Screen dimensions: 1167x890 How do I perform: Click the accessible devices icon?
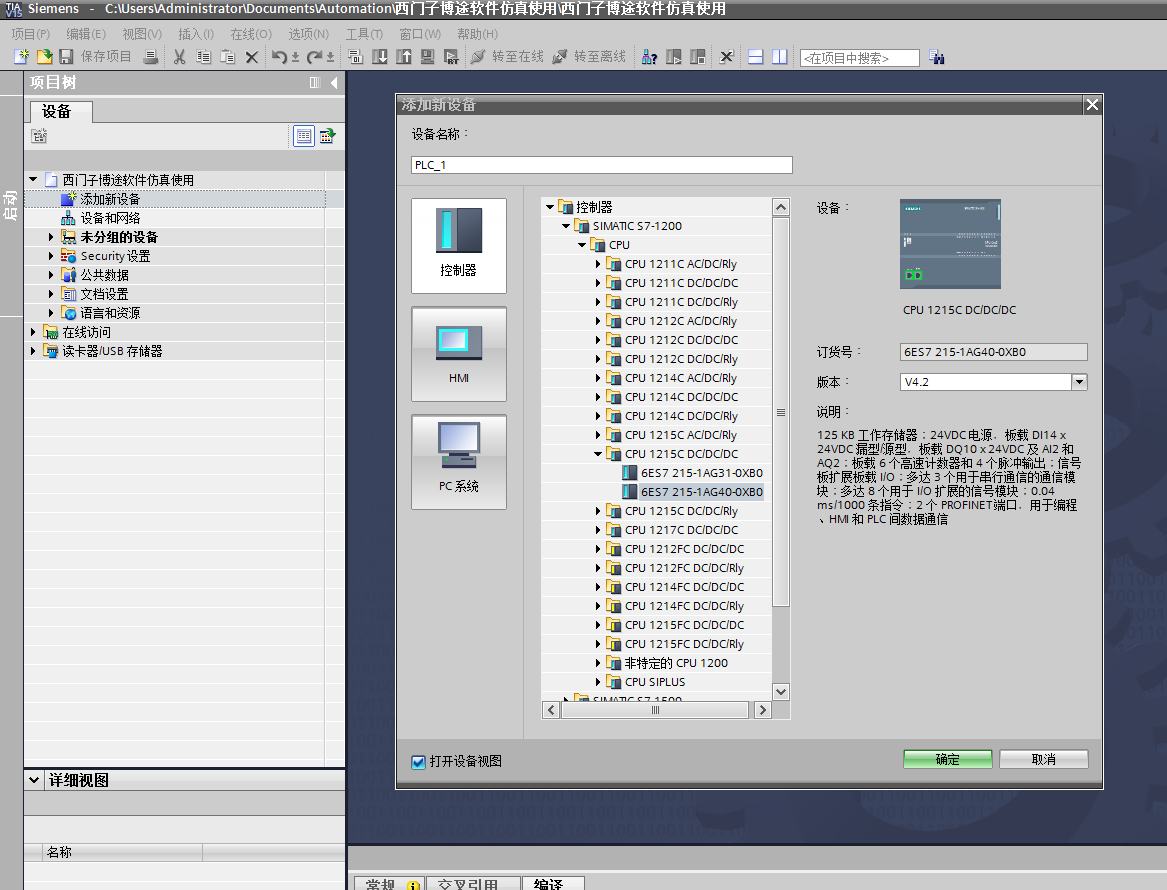(650, 57)
